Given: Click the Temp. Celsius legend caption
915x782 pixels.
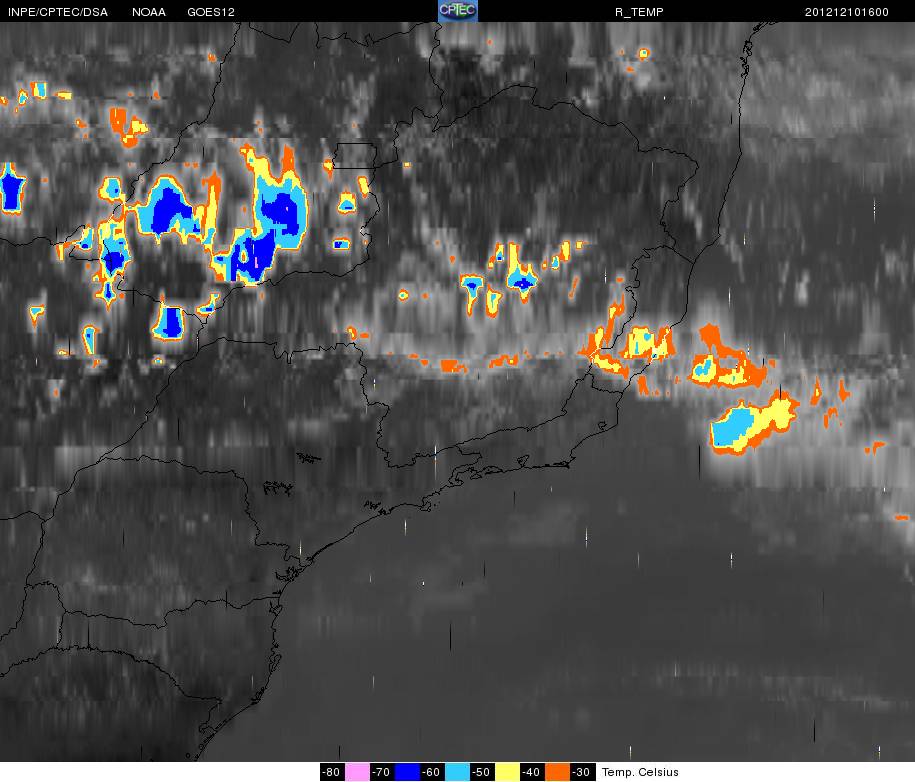Looking at the screenshot, I should click(640, 772).
